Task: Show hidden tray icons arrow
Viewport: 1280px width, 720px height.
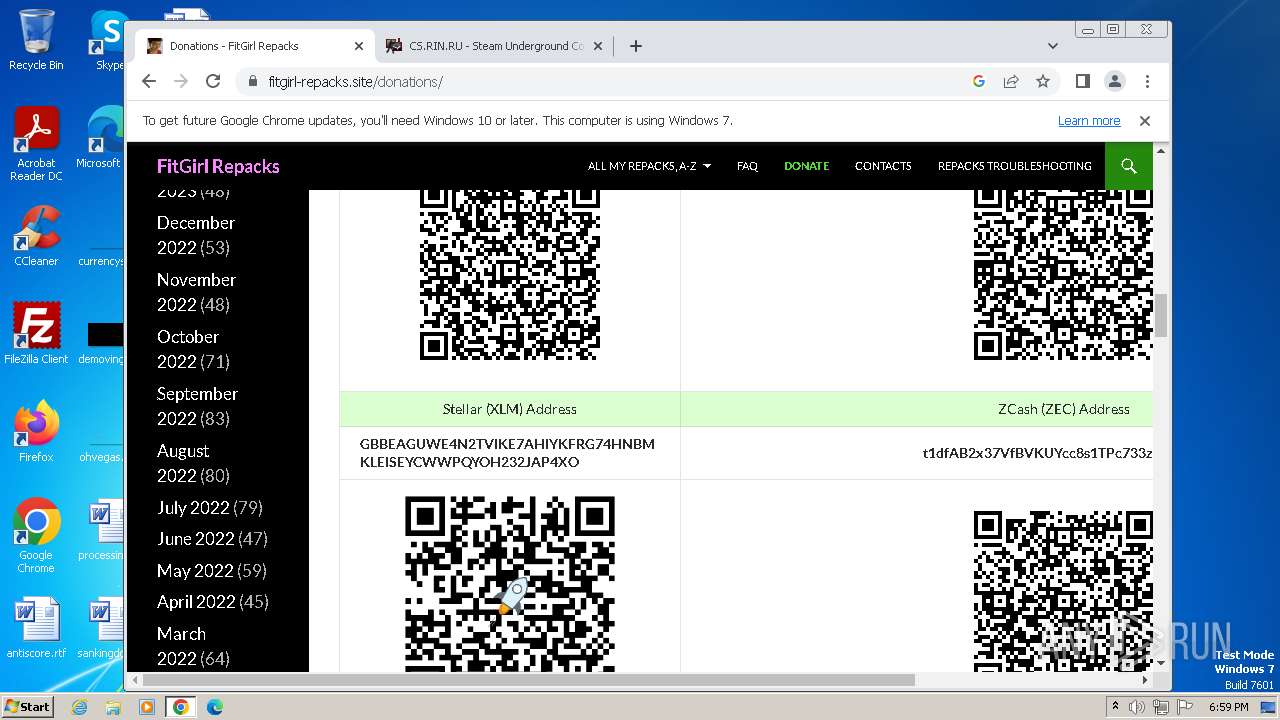Action: click(1116, 707)
